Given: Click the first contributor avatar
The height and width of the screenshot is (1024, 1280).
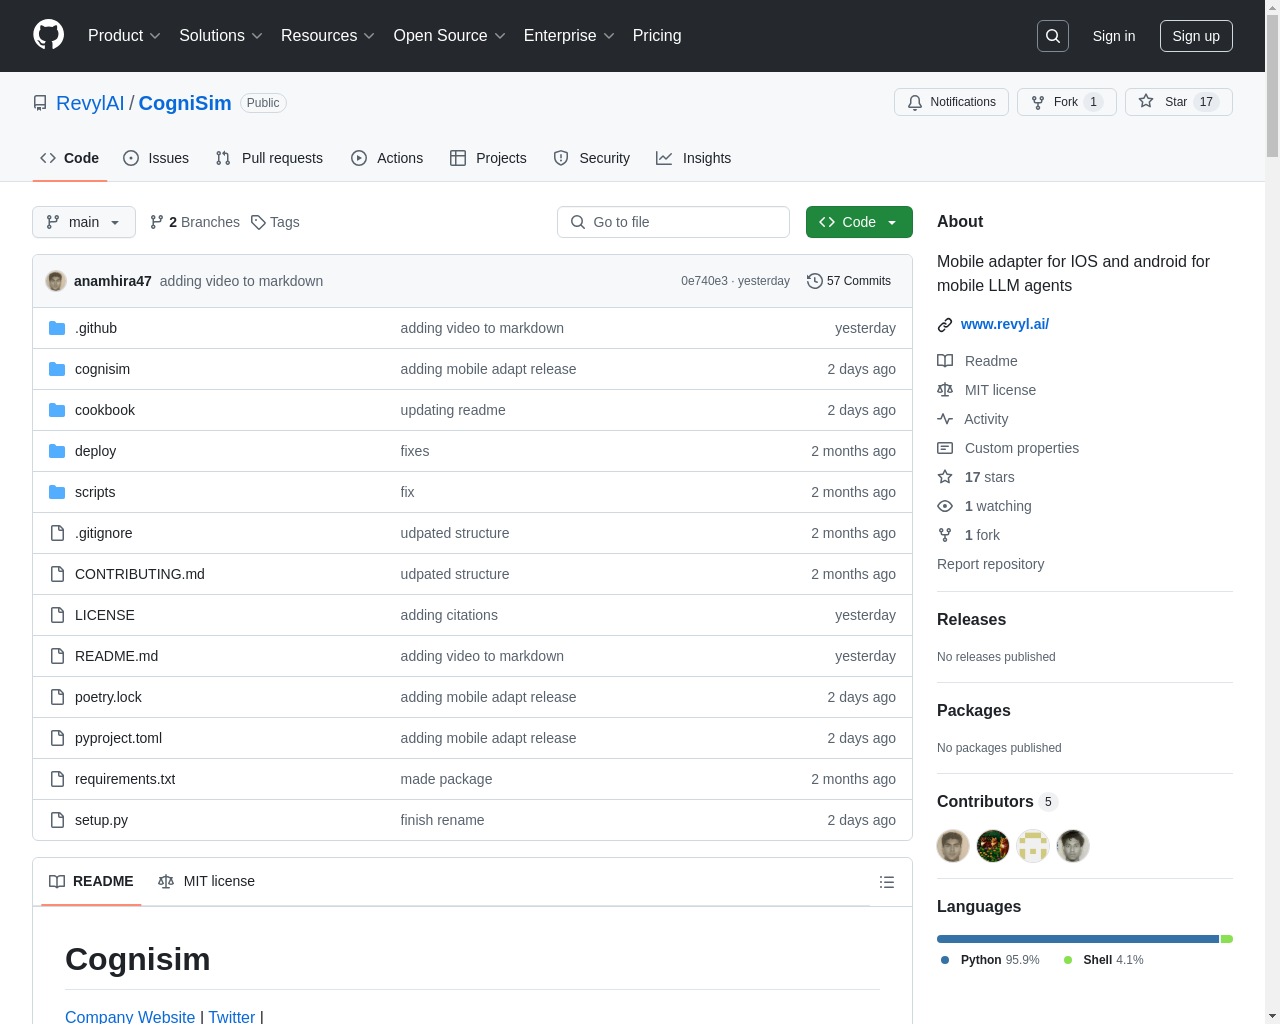Looking at the screenshot, I should pyautogui.click(x=953, y=846).
